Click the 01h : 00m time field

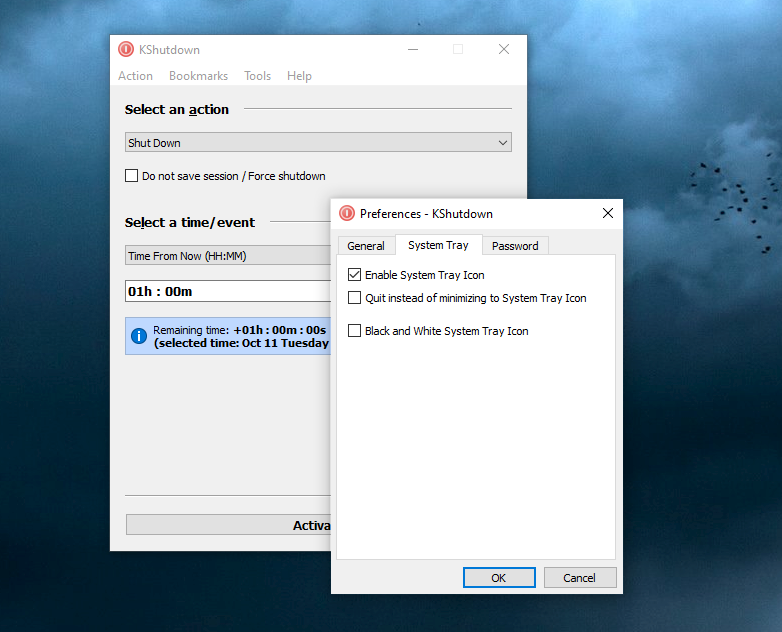(x=228, y=291)
